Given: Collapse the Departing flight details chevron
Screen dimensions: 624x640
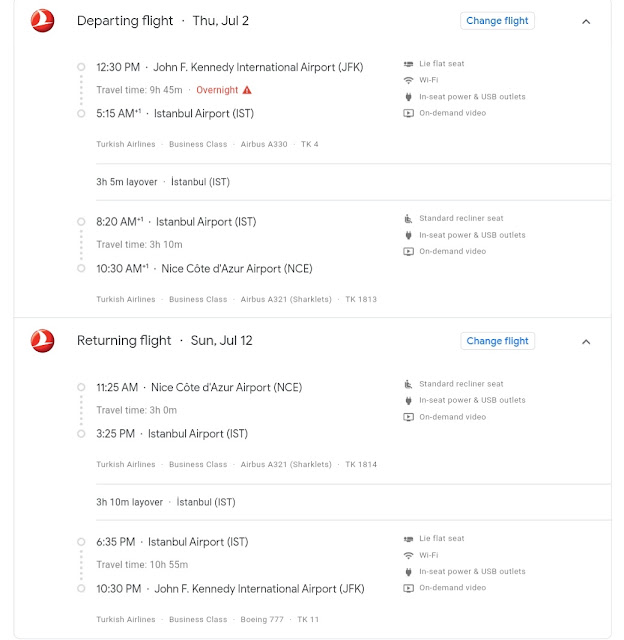Looking at the screenshot, I should tap(586, 22).
